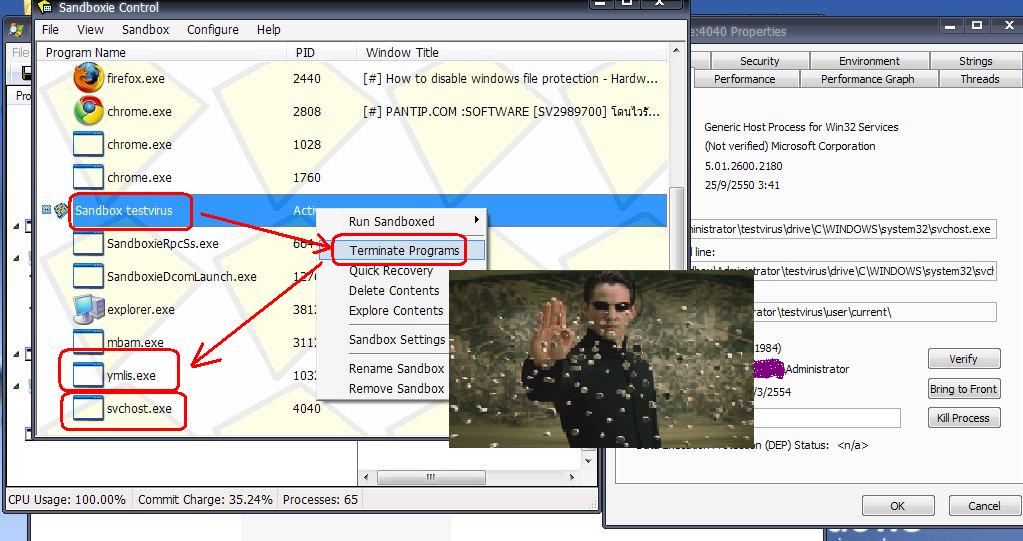Switch to Security tab in Properties window
This screenshot has height=541, width=1023.
click(759, 61)
